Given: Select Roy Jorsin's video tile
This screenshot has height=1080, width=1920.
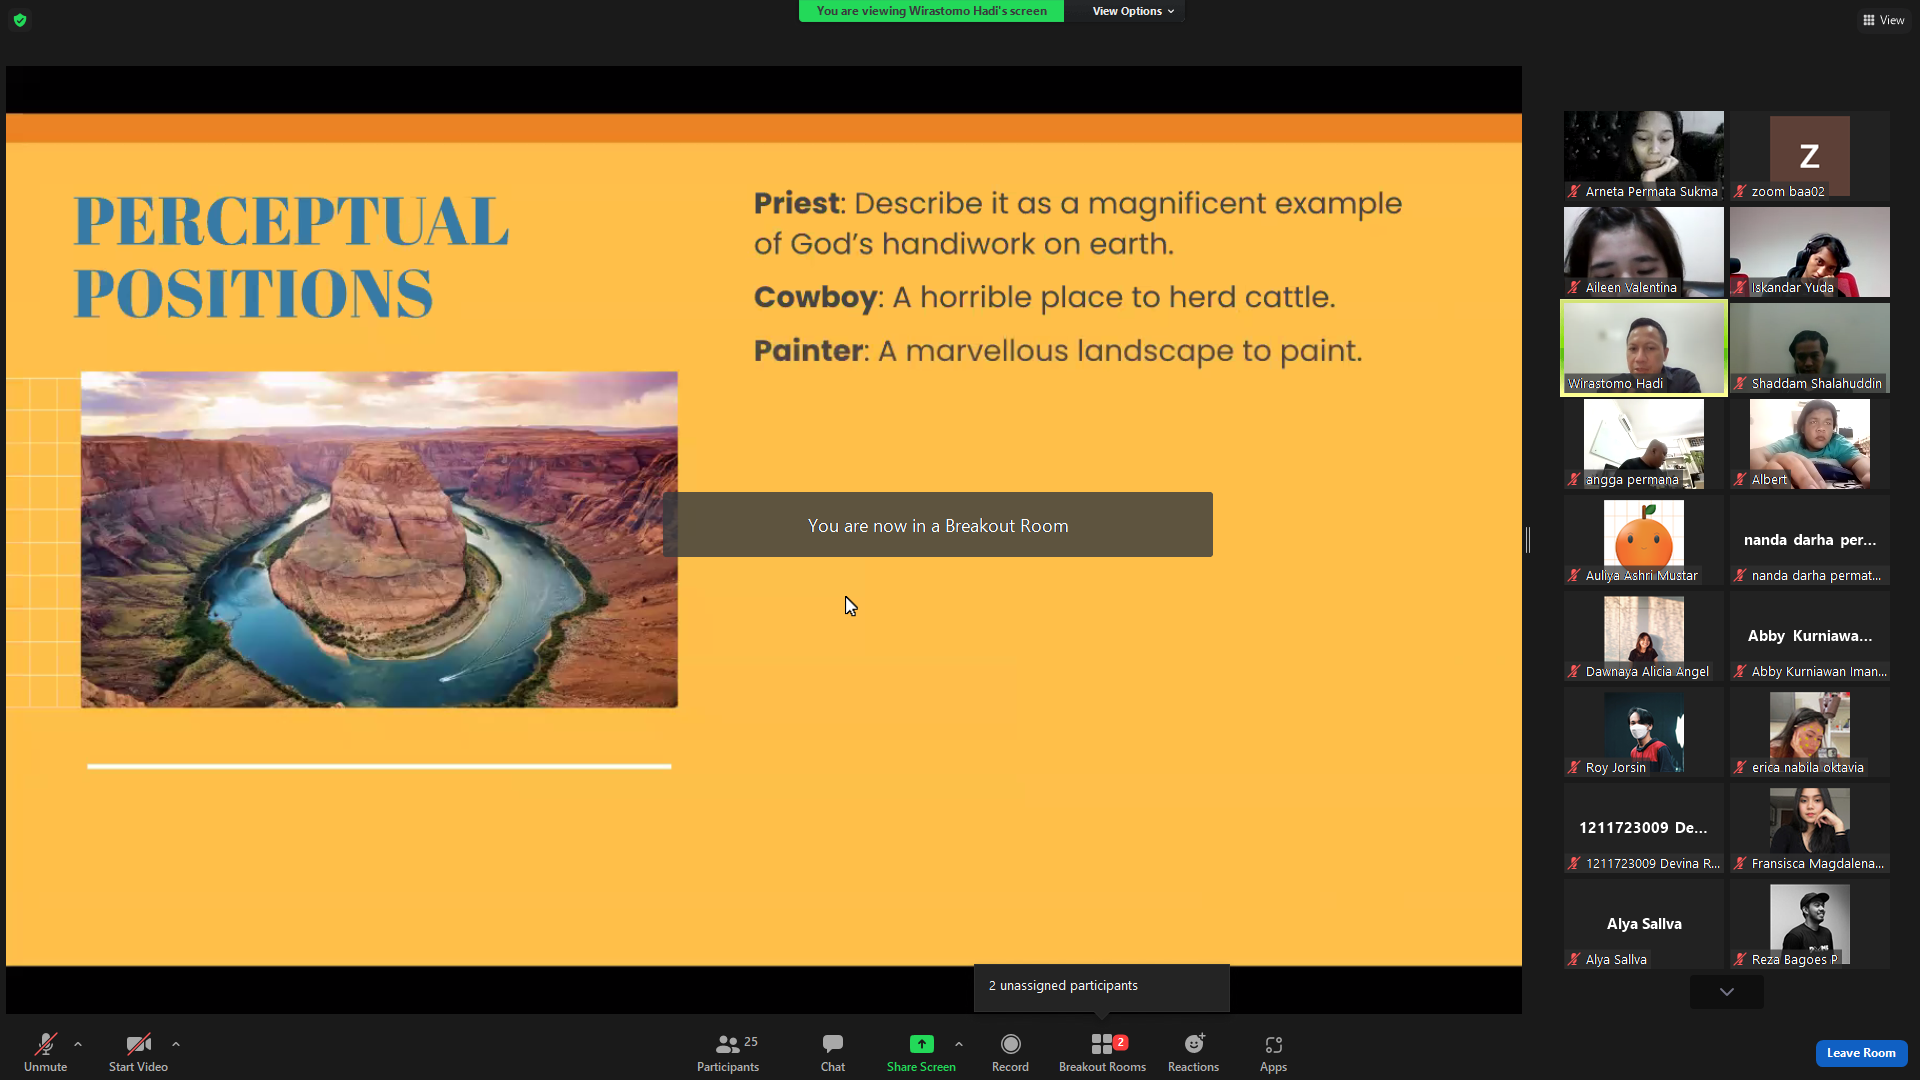Looking at the screenshot, I should click(1644, 732).
